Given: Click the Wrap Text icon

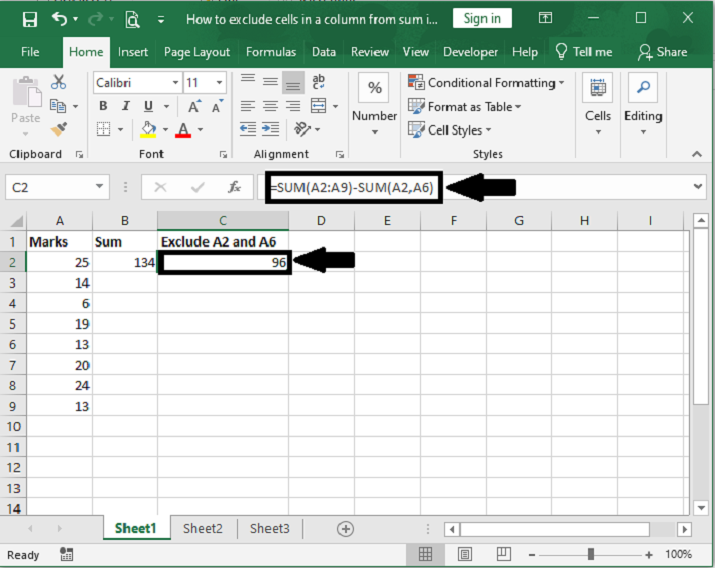Looking at the screenshot, I should [318, 82].
